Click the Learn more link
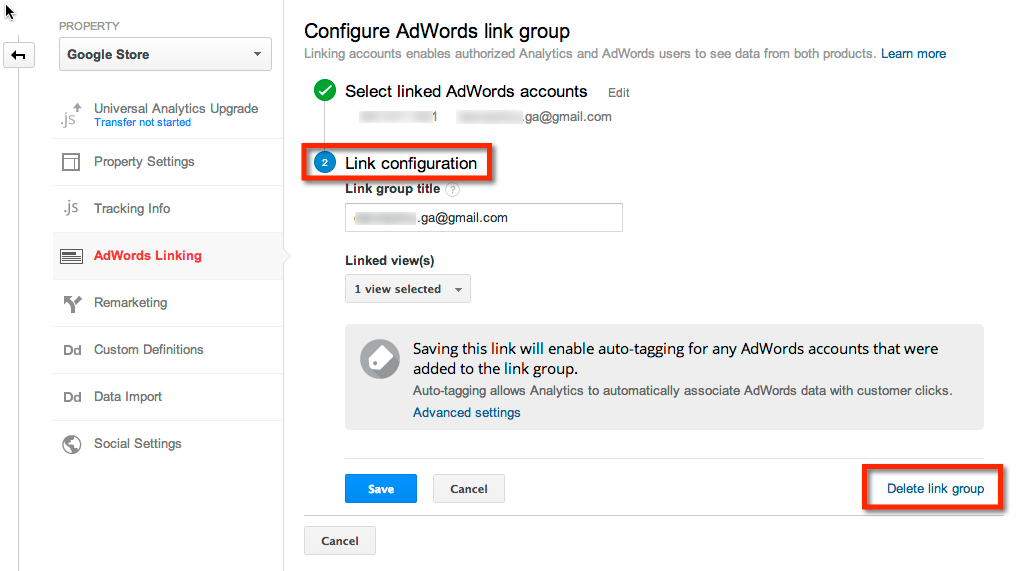Image resolution: width=1023 pixels, height=571 pixels. [x=913, y=54]
